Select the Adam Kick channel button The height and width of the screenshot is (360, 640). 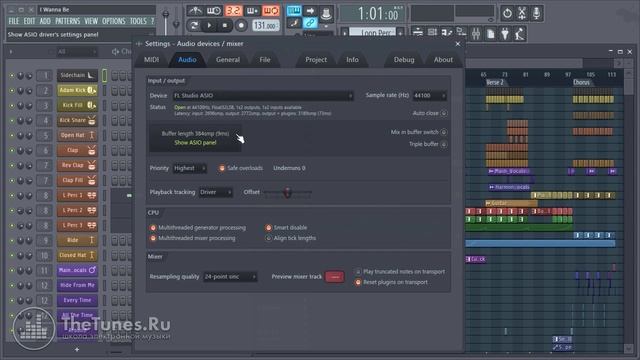coord(77,90)
